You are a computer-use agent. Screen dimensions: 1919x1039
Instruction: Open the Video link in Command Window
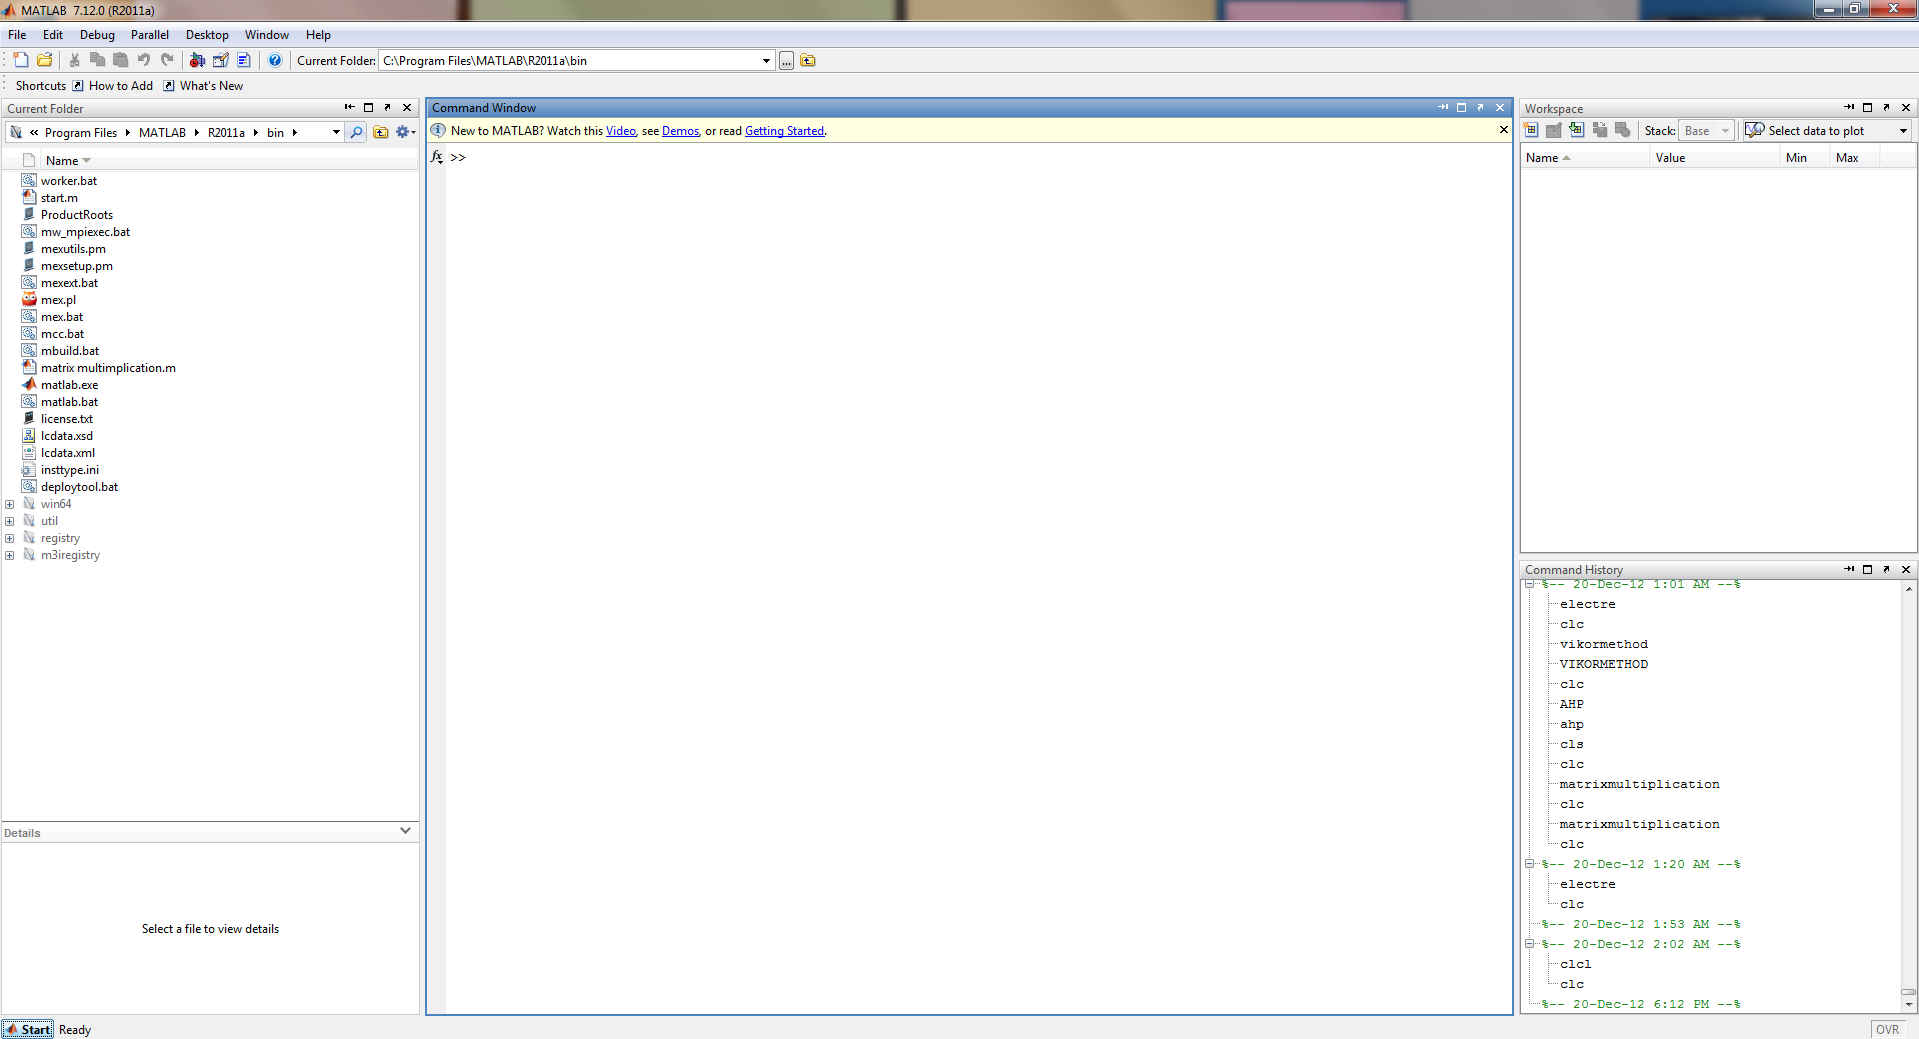pos(620,131)
